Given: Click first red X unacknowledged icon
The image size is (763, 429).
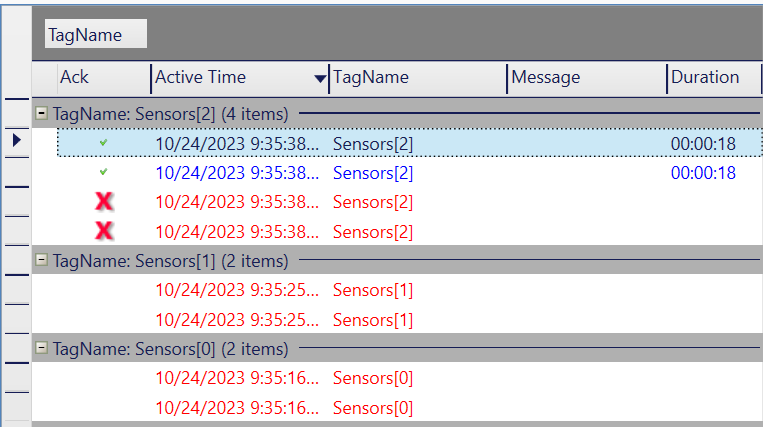Looking at the screenshot, I should point(104,201).
